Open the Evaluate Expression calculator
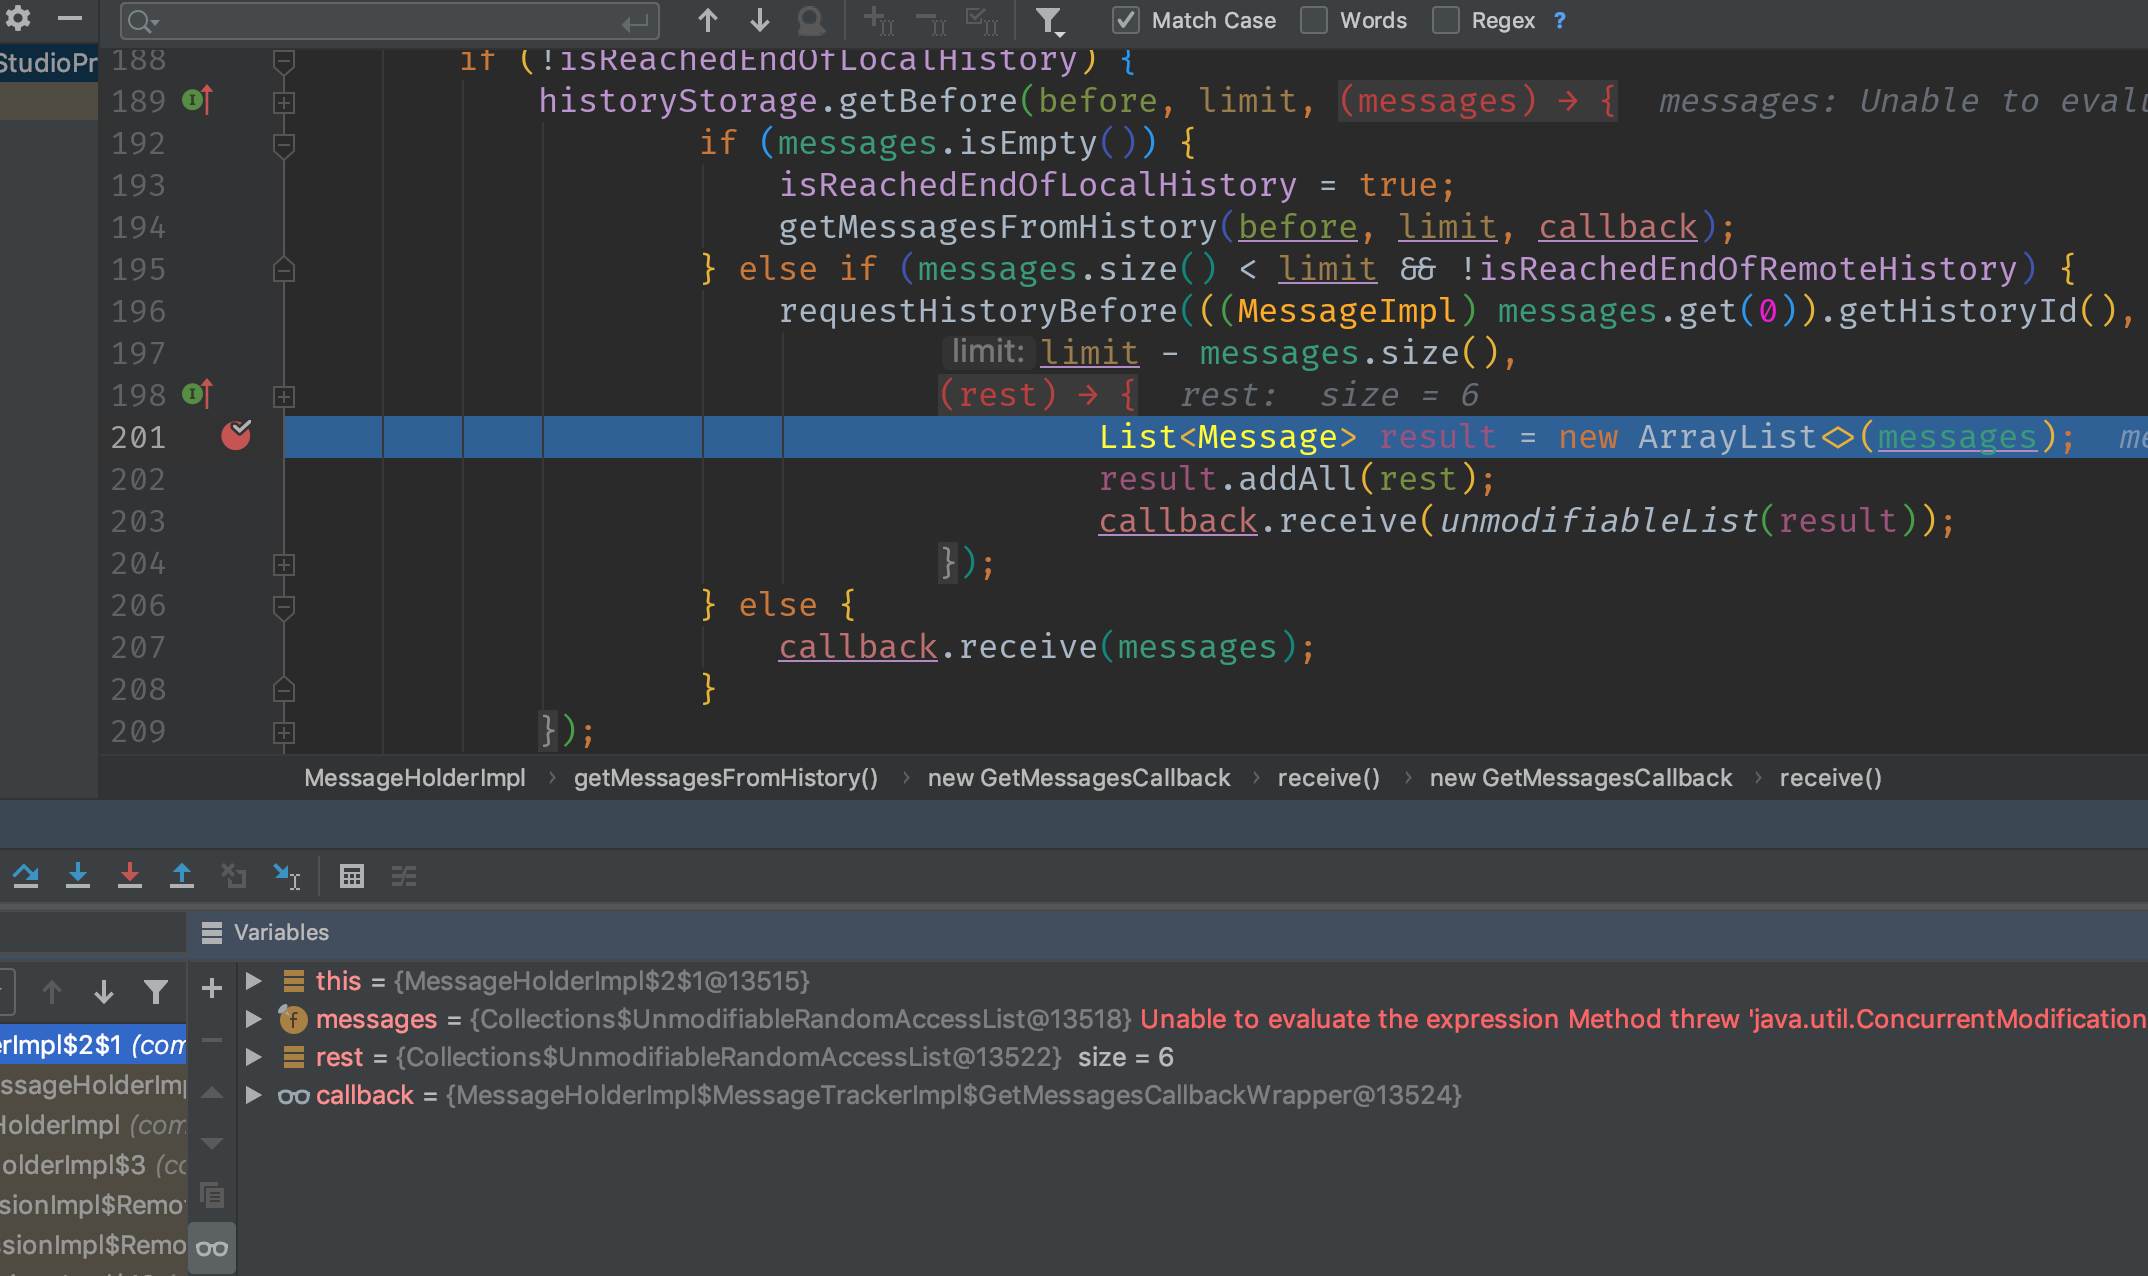This screenshot has width=2148, height=1276. pyautogui.click(x=352, y=875)
